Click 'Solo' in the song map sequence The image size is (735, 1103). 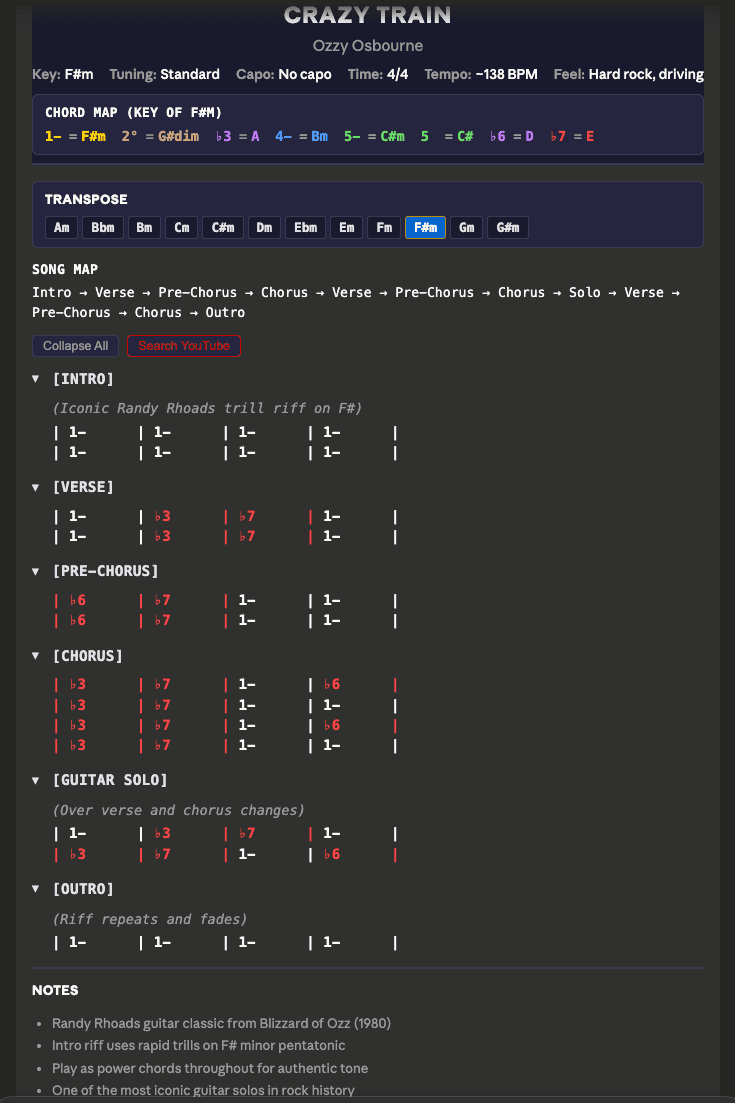tap(584, 292)
